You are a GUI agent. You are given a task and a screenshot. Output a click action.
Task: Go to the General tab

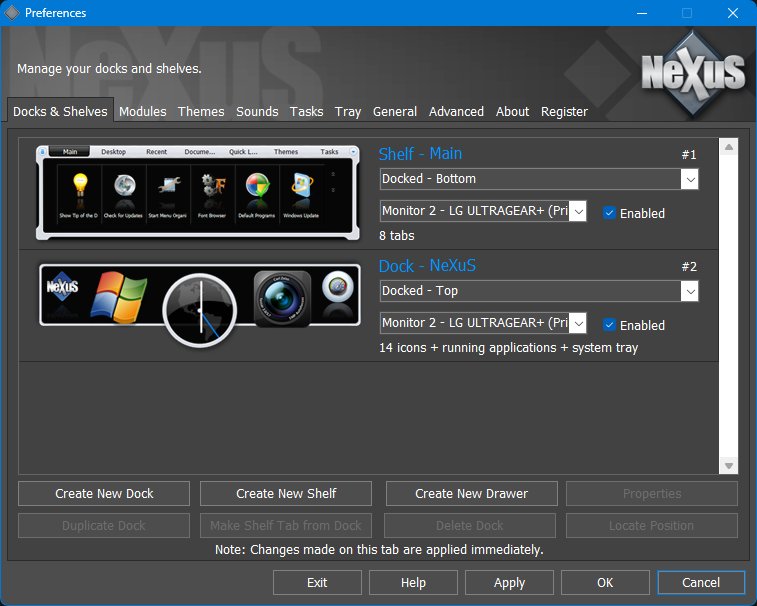pos(394,112)
